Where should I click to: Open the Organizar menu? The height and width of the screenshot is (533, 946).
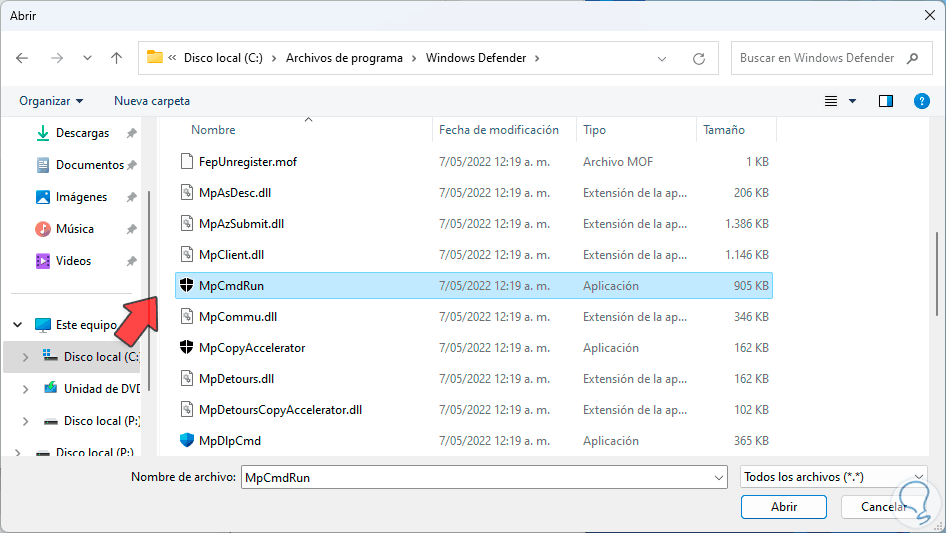click(51, 101)
